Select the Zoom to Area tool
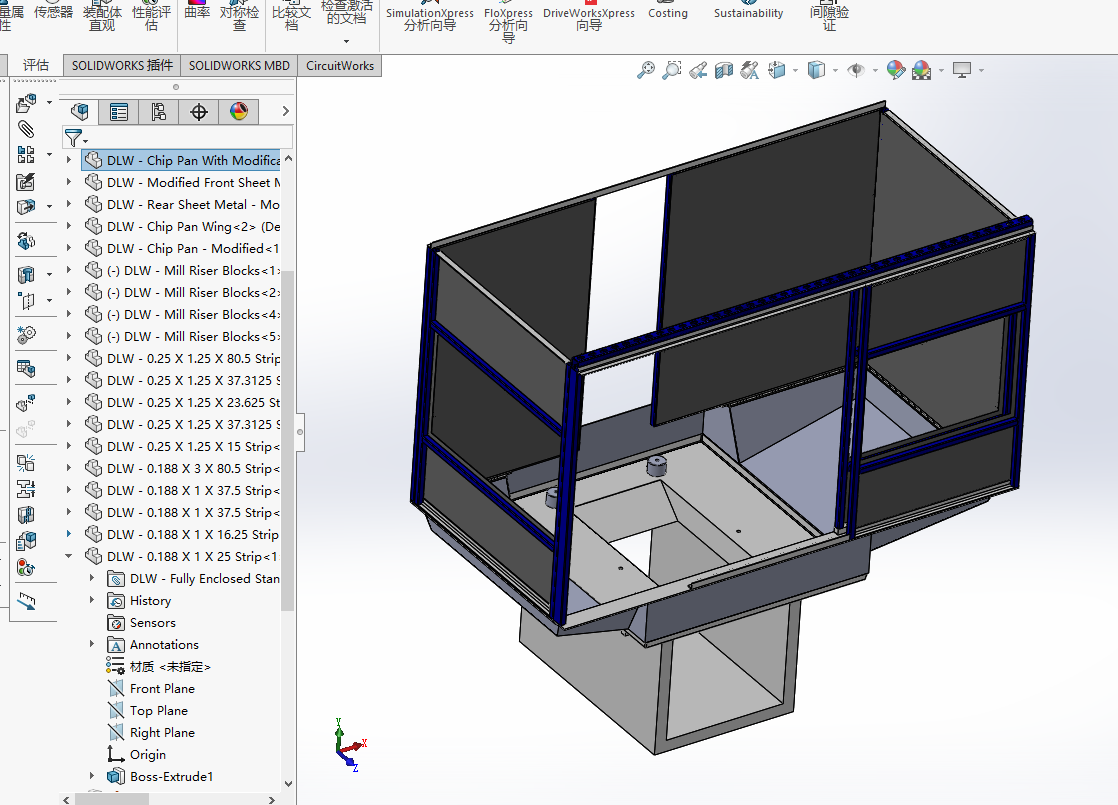The image size is (1118, 805). (x=672, y=70)
